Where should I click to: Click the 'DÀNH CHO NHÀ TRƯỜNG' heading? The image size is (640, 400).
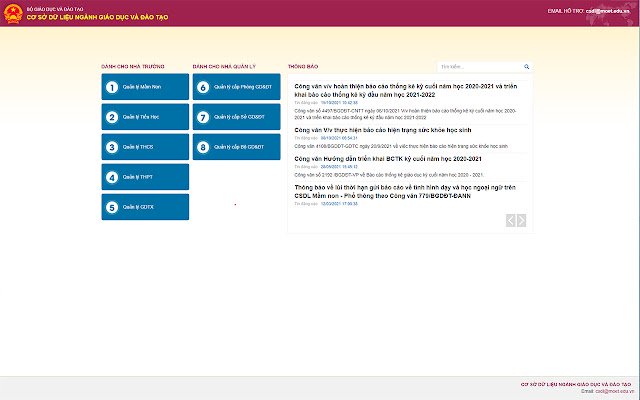click(133, 66)
